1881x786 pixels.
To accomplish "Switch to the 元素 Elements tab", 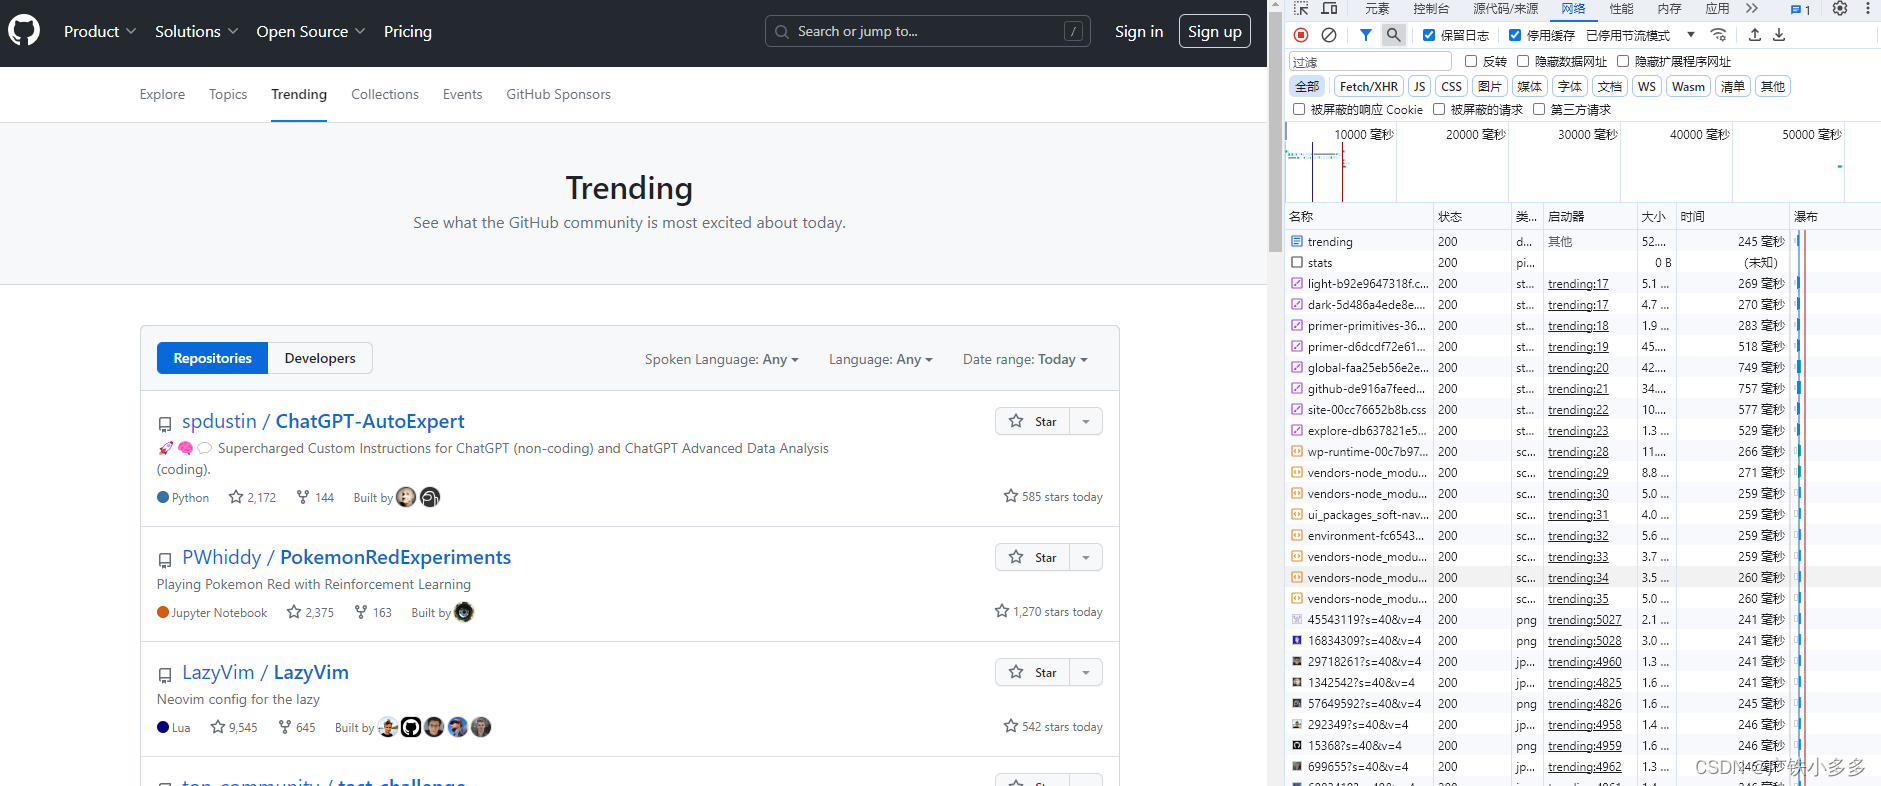I will (1377, 9).
